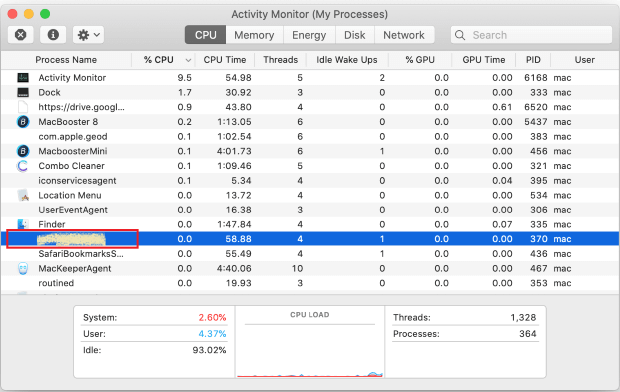The width and height of the screenshot is (620, 392).
Task: Click the Quit Process stop icon
Action: coord(21,35)
